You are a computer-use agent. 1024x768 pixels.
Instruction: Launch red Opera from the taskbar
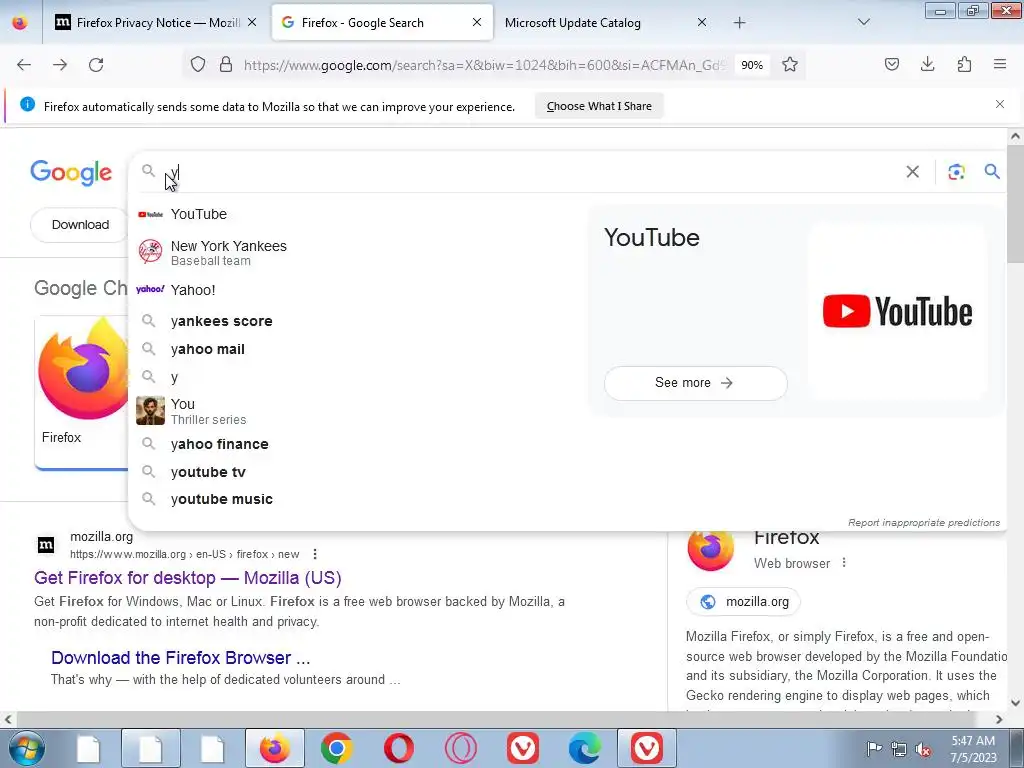pos(398,748)
